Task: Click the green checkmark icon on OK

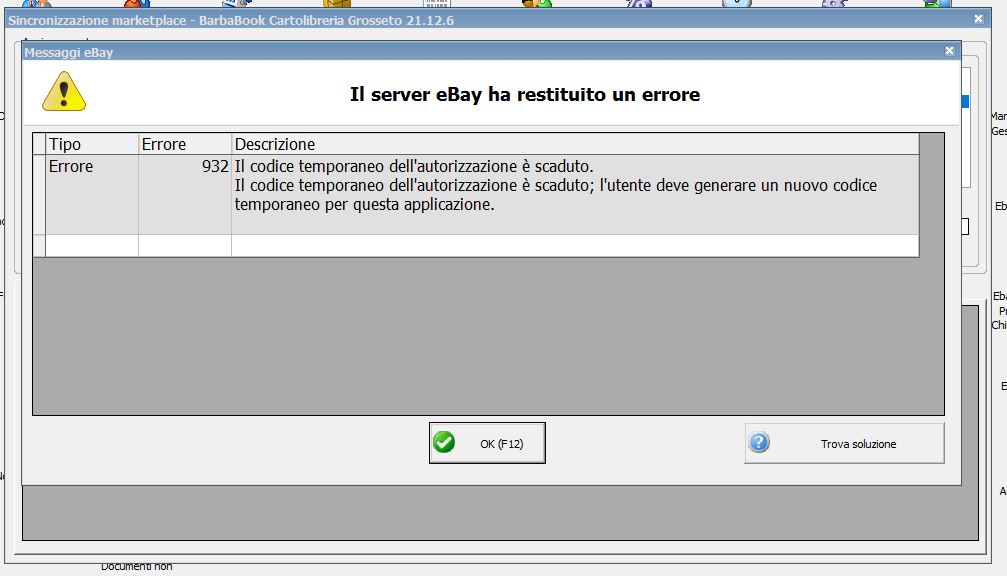Action: tap(444, 442)
